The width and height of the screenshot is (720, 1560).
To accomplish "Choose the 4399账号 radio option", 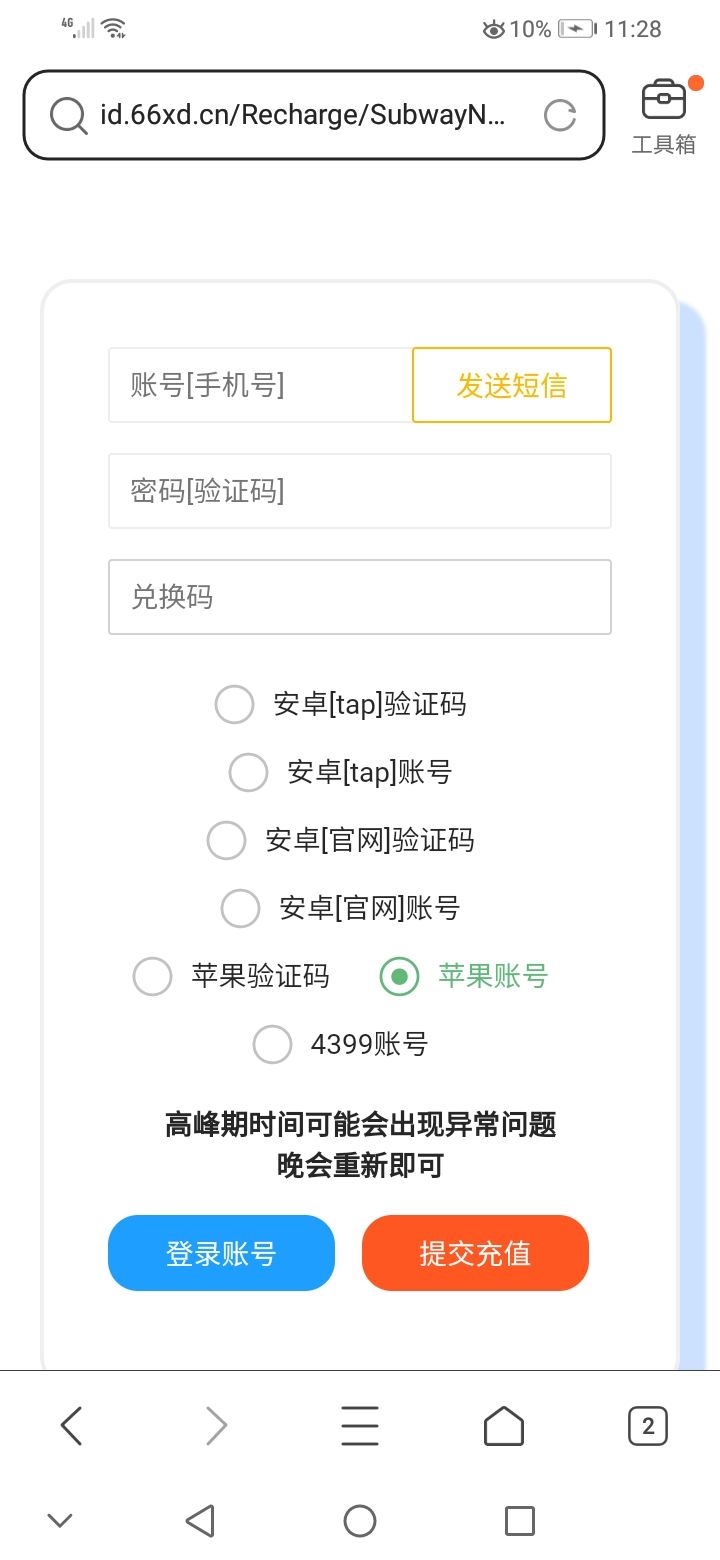I will coord(273,1044).
